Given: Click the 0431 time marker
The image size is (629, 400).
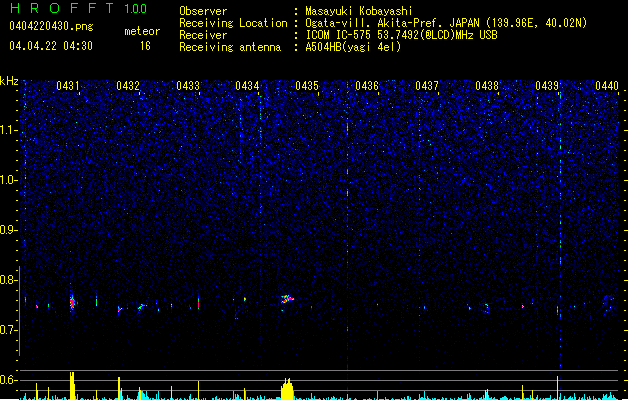Looking at the screenshot, I should 68,86.
